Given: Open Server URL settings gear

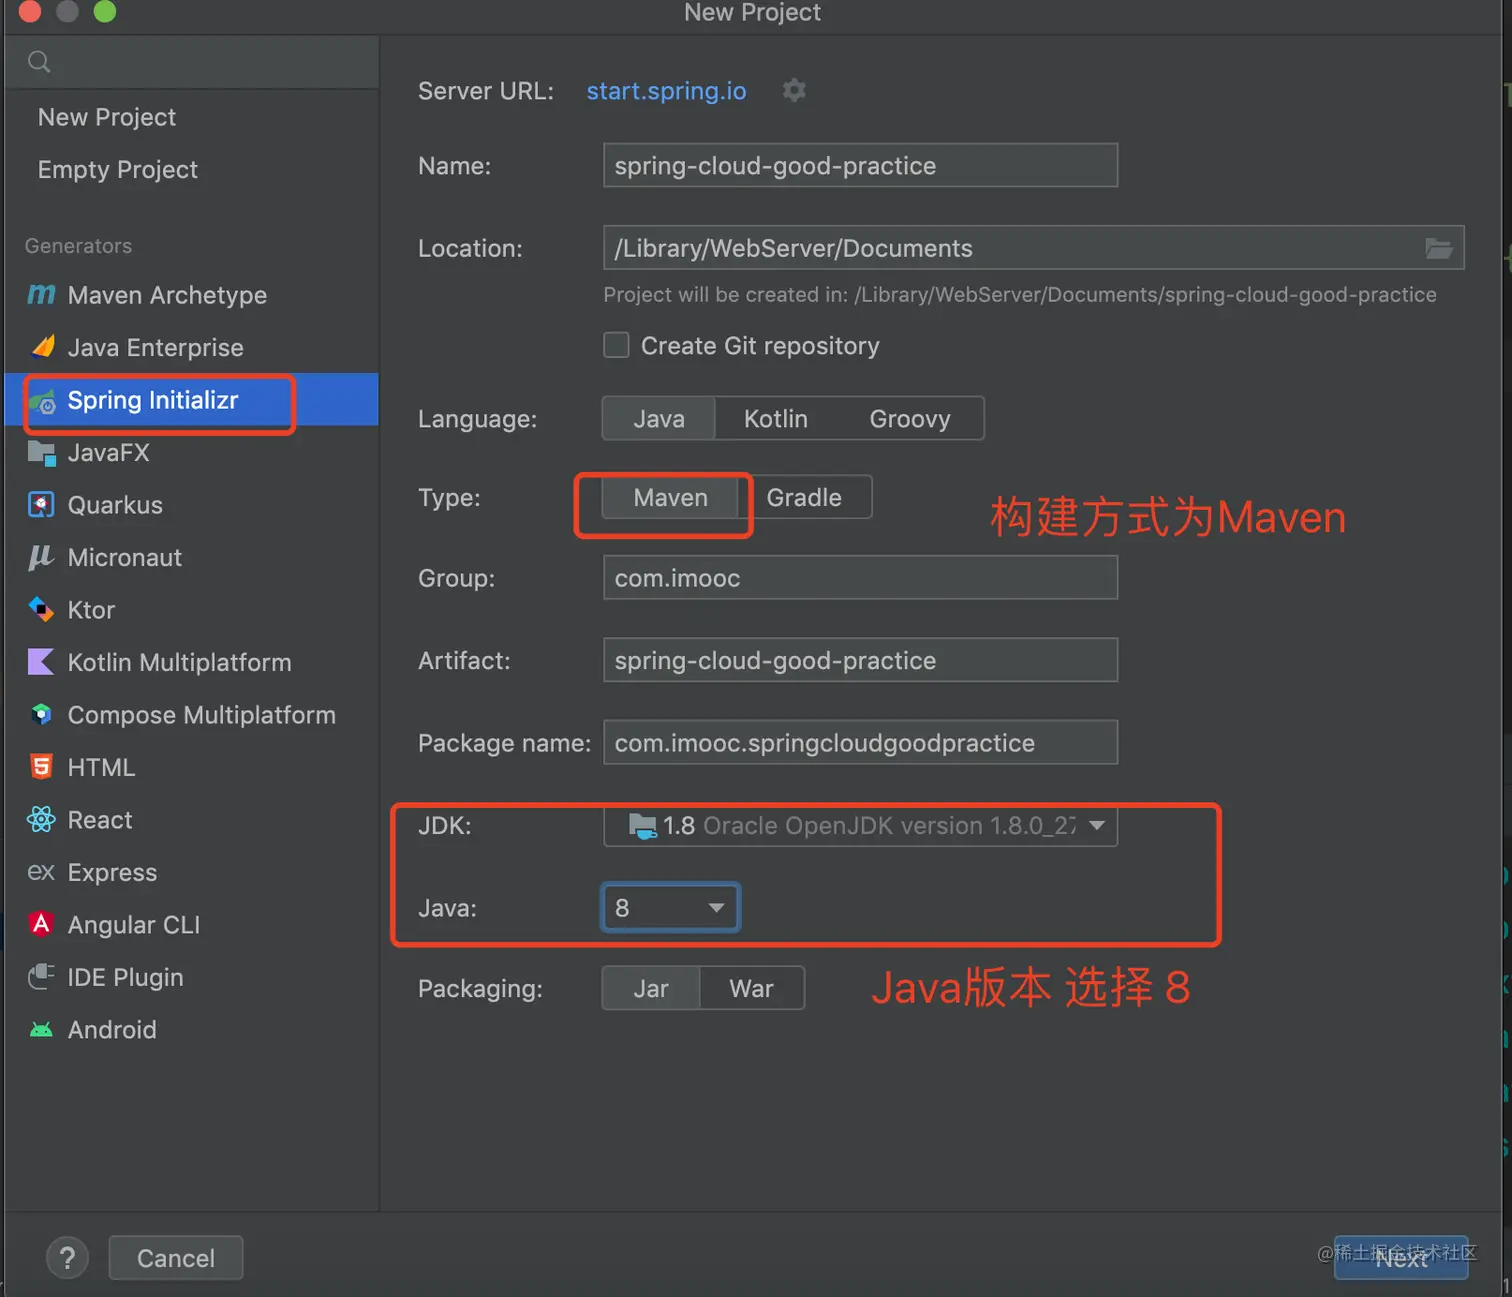Looking at the screenshot, I should [x=794, y=90].
